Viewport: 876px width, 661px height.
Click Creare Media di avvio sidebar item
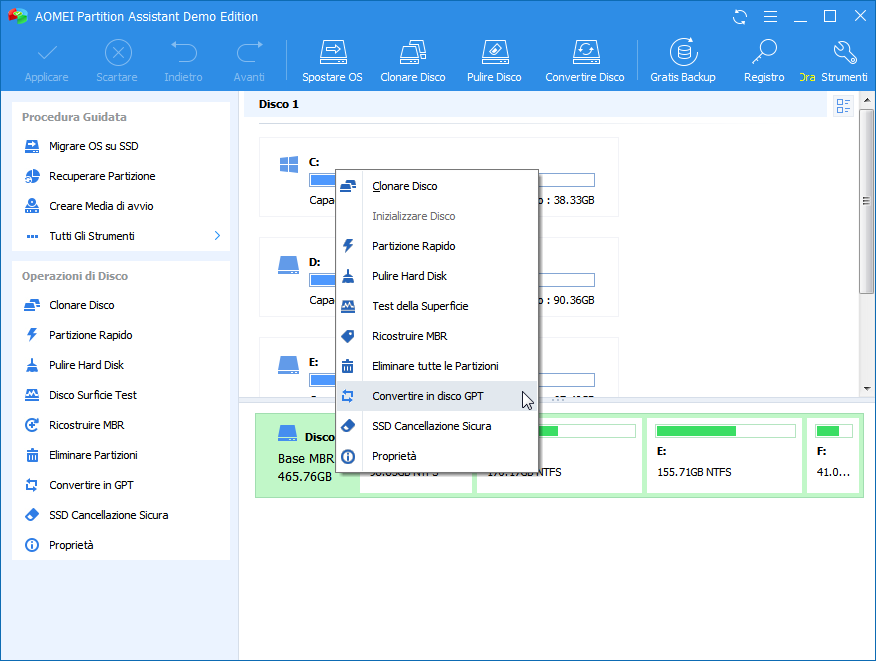tap(101, 206)
